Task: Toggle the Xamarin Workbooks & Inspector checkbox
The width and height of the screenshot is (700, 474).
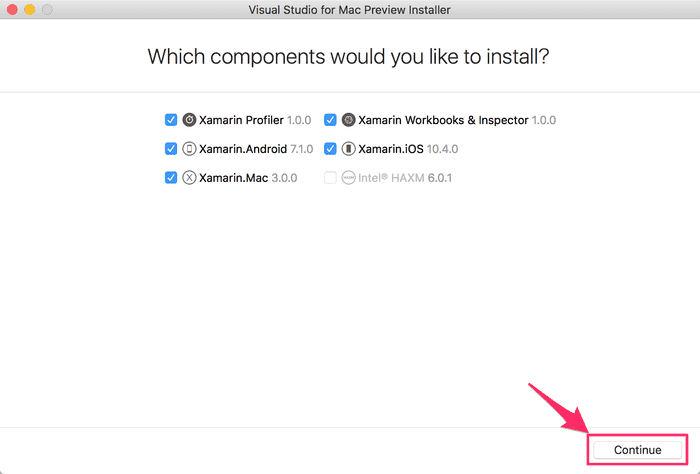Action: coord(330,120)
